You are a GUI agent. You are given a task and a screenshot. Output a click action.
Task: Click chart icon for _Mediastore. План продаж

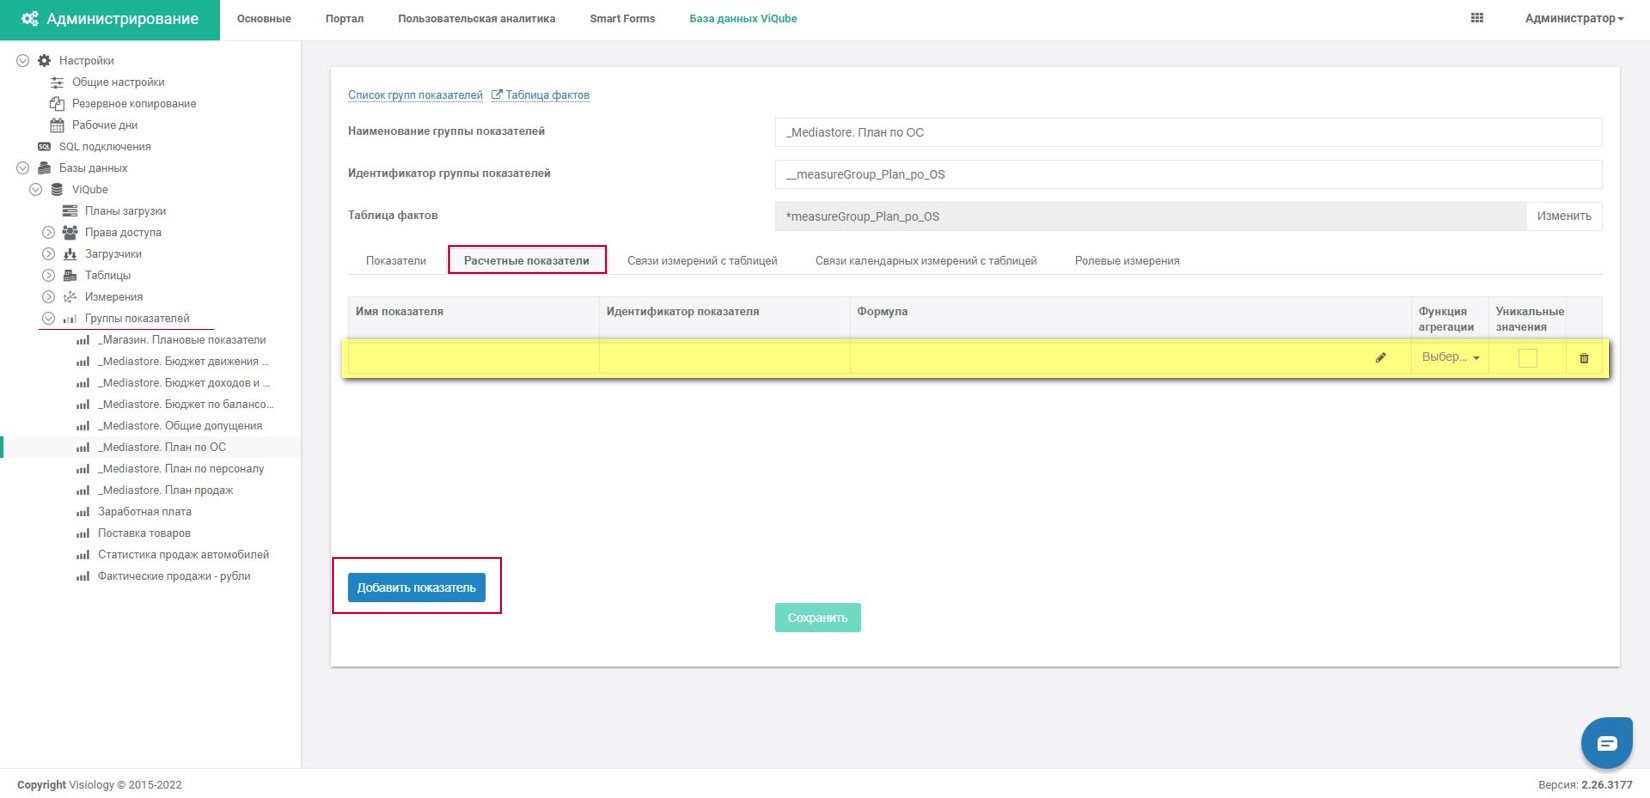pos(83,490)
